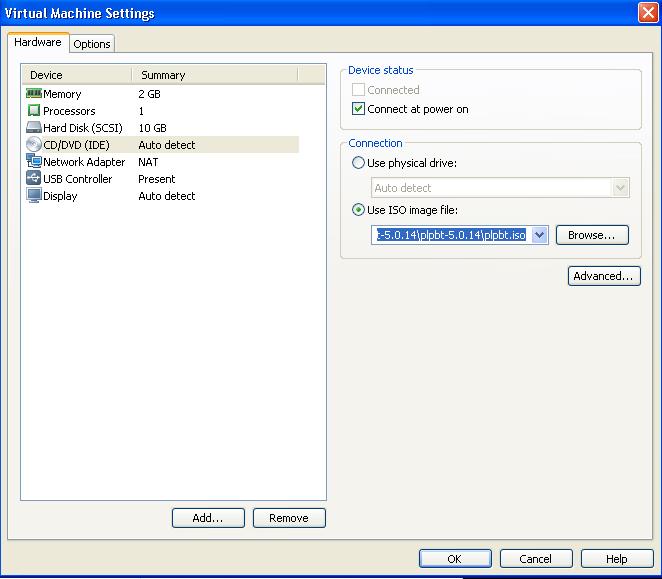Confirm with the OK button
The width and height of the screenshot is (662, 579).
pyautogui.click(x=455, y=559)
